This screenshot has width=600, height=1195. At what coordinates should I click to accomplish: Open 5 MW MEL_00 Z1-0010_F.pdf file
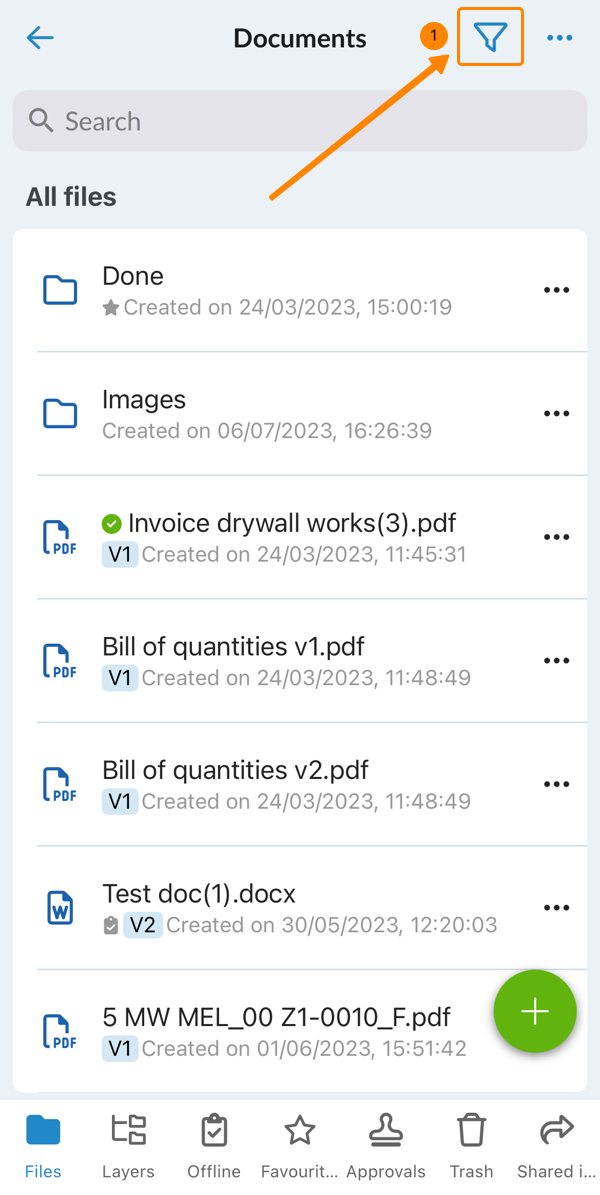click(276, 1019)
